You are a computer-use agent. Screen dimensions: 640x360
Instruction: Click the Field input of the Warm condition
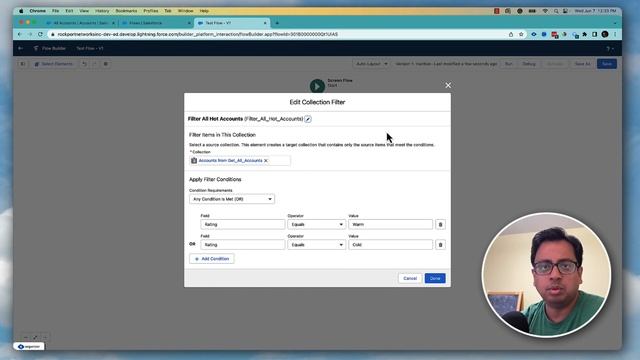[x=242, y=224]
